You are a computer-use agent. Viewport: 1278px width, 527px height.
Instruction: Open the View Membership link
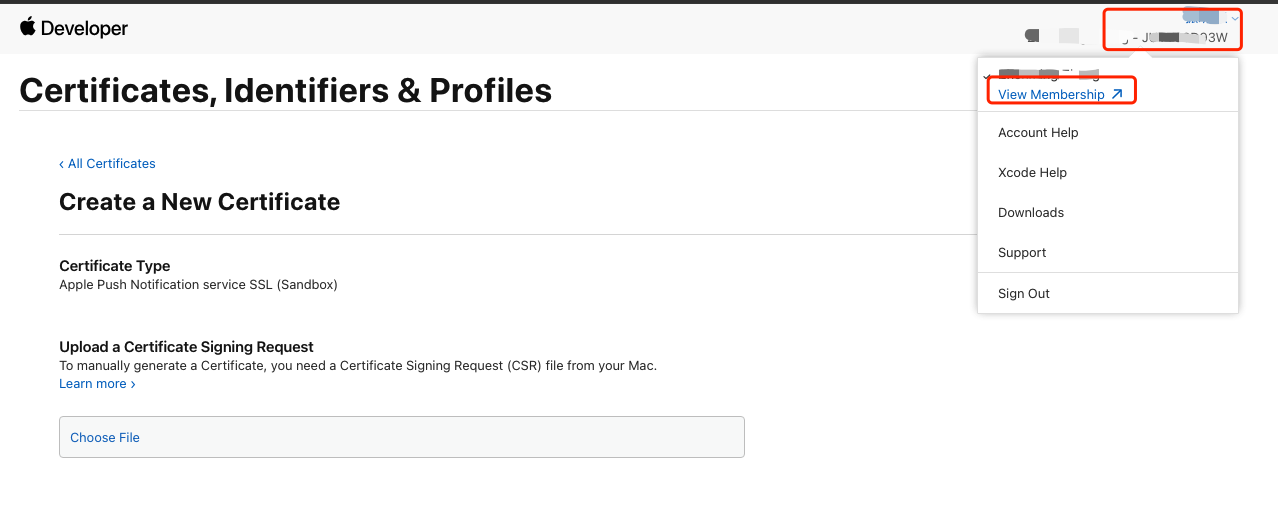(x=1051, y=94)
